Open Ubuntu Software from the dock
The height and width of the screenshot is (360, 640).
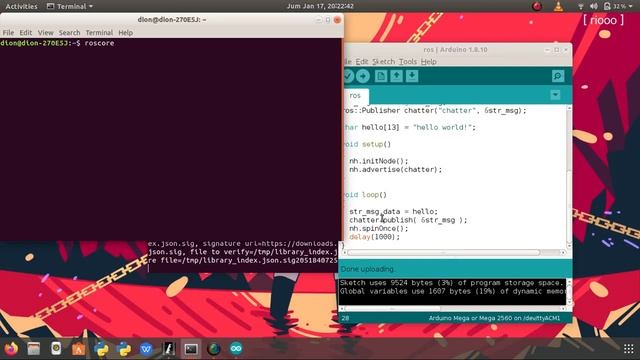78,349
